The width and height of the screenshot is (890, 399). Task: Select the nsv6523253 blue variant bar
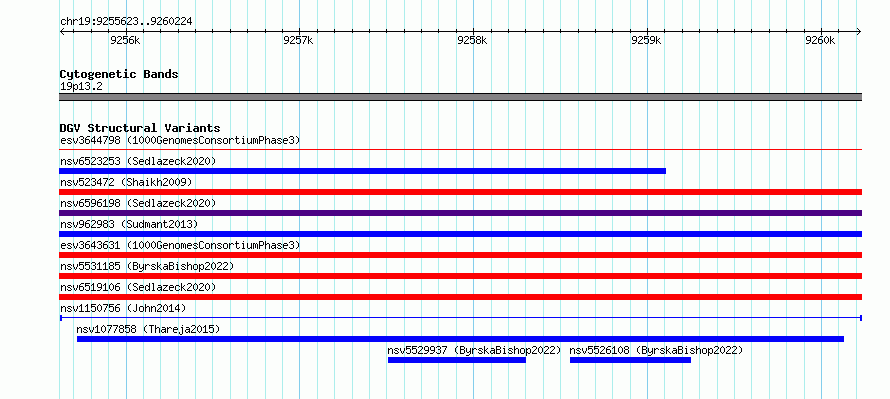(x=363, y=171)
